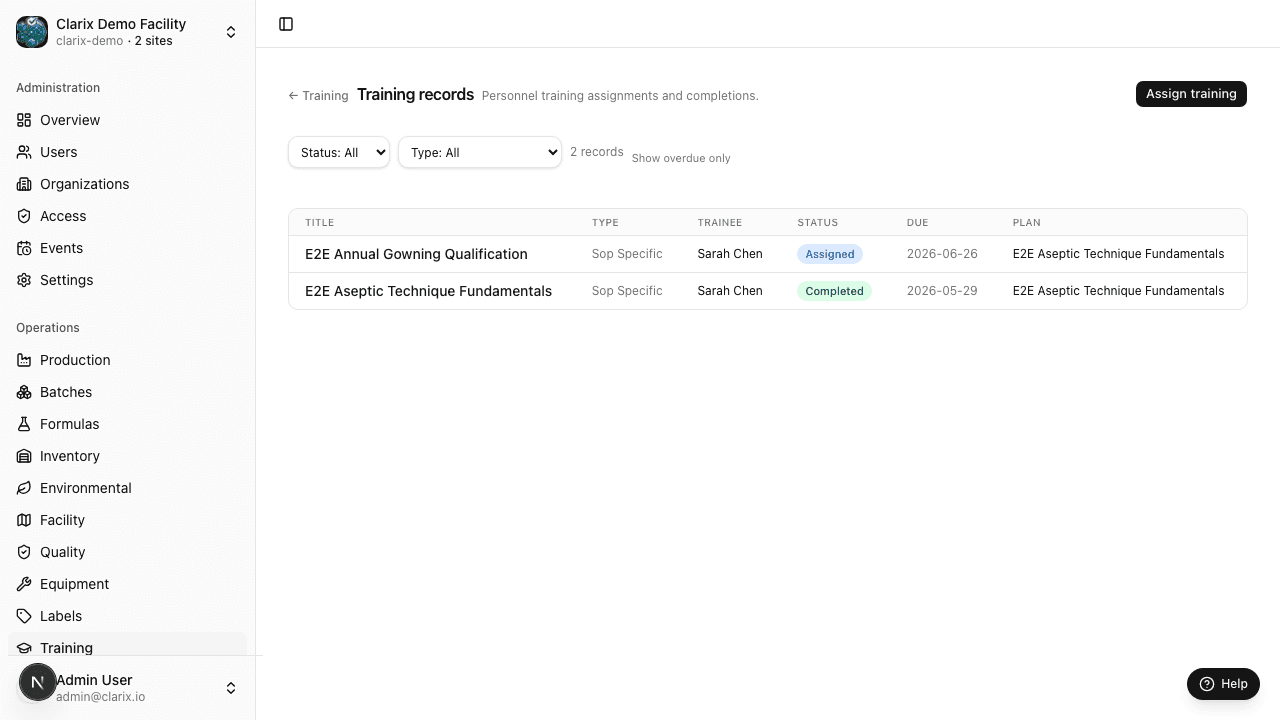Click due date 2026-05-29
Screen dimensions: 1280x720
point(942,291)
